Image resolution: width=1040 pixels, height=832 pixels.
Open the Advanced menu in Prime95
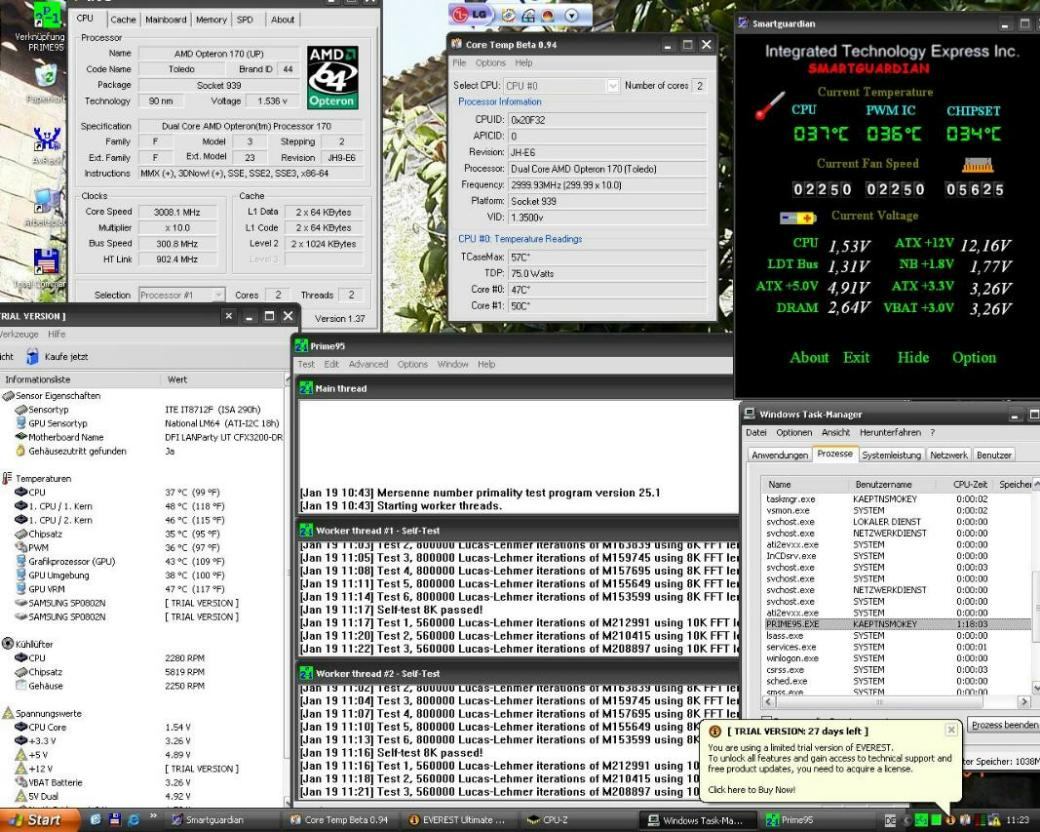pyautogui.click(x=368, y=364)
